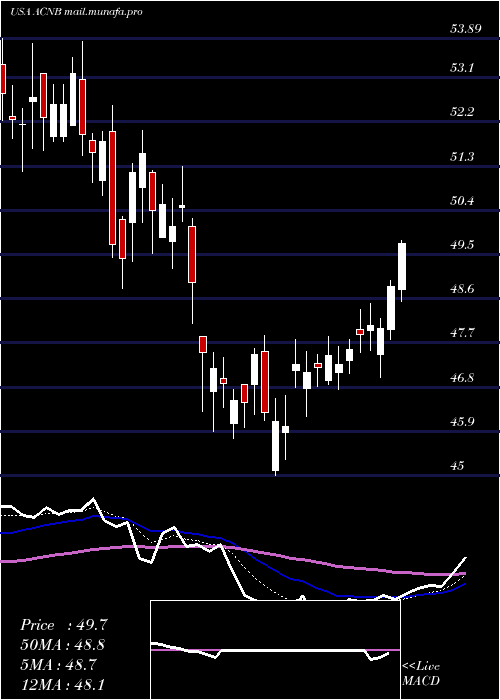Click the '12MA : 48.1' readout
The height and width of the screenshot is (700, 500).
pyautogui.click(x=63, y=684)
